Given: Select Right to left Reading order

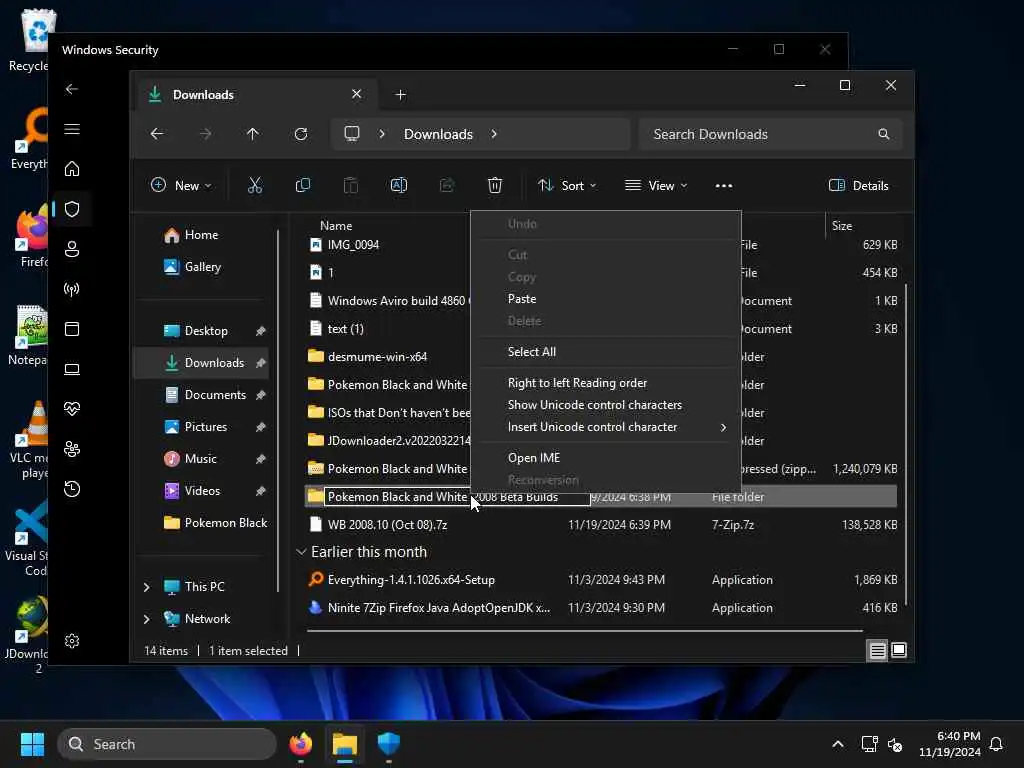Looking at the screenshot, I should point(605,383).
